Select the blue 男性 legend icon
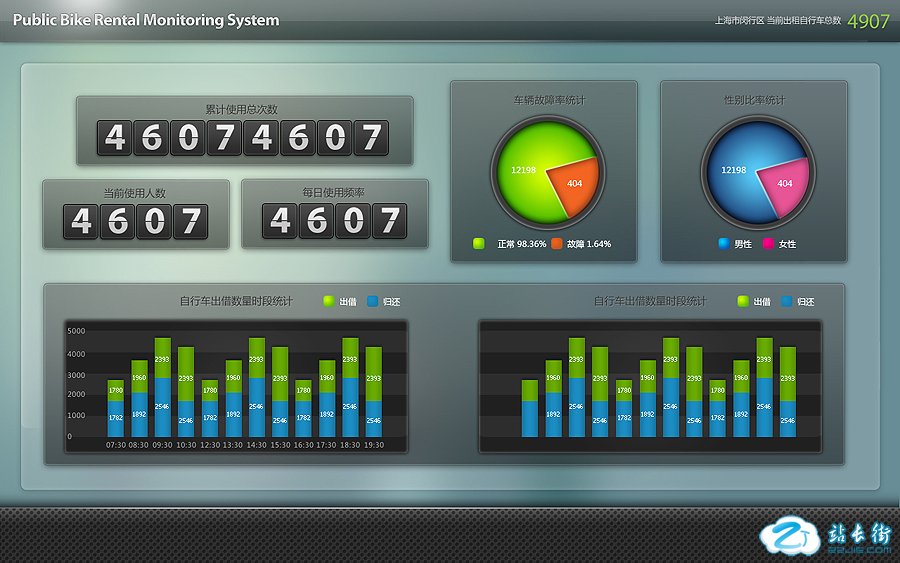Viewport: 900px width, 563px height. (724, 243)
